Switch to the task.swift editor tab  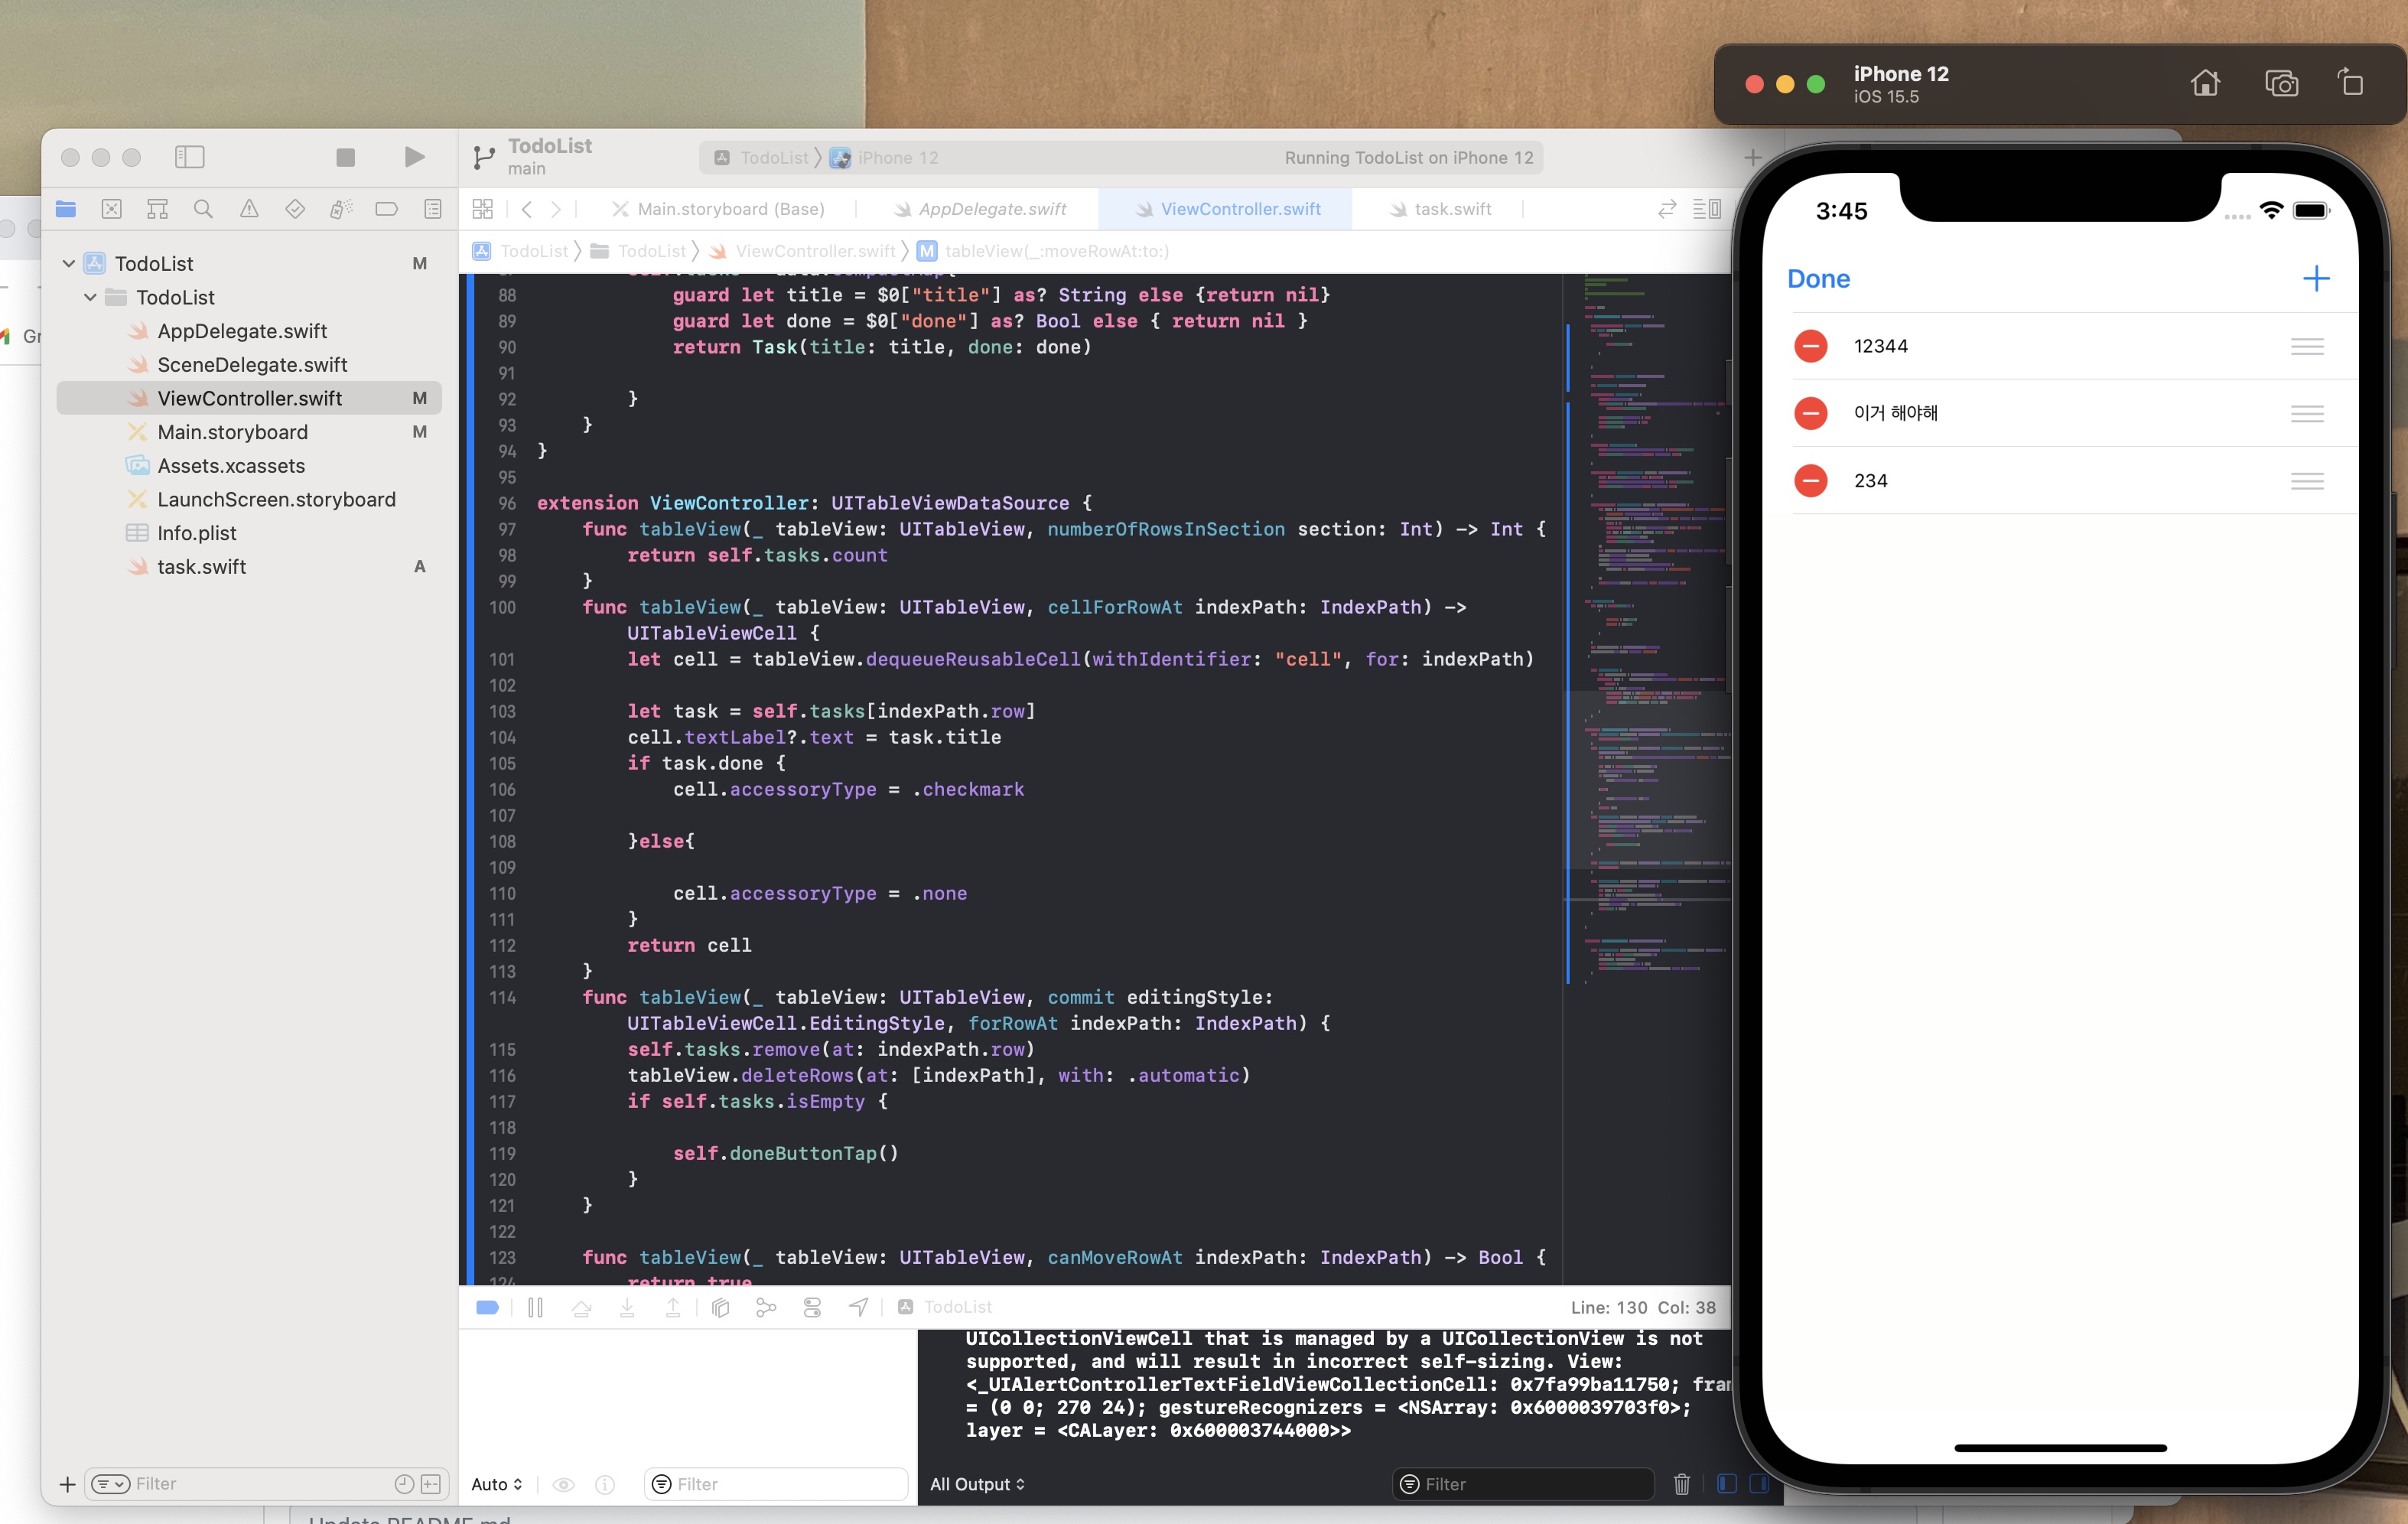(x=1450, y=208)
